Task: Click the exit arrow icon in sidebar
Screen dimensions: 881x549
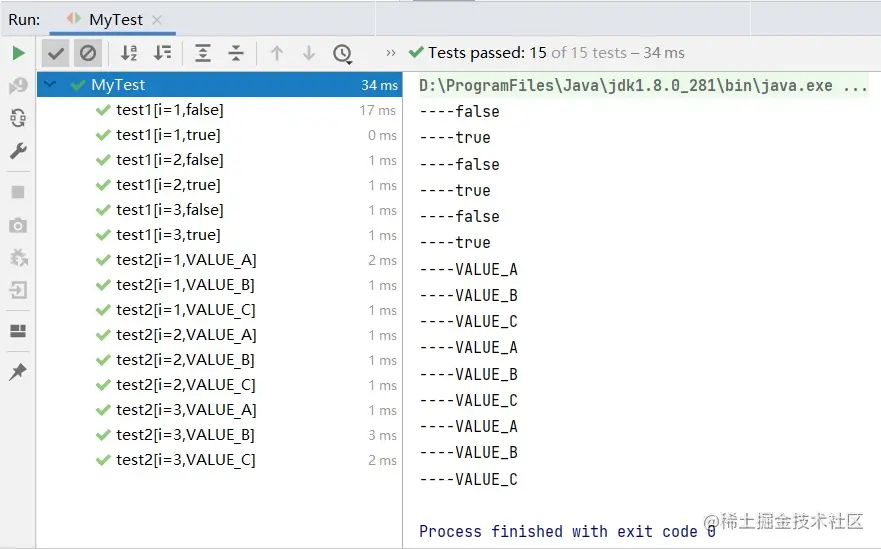Action: click(x=18, y=291)
